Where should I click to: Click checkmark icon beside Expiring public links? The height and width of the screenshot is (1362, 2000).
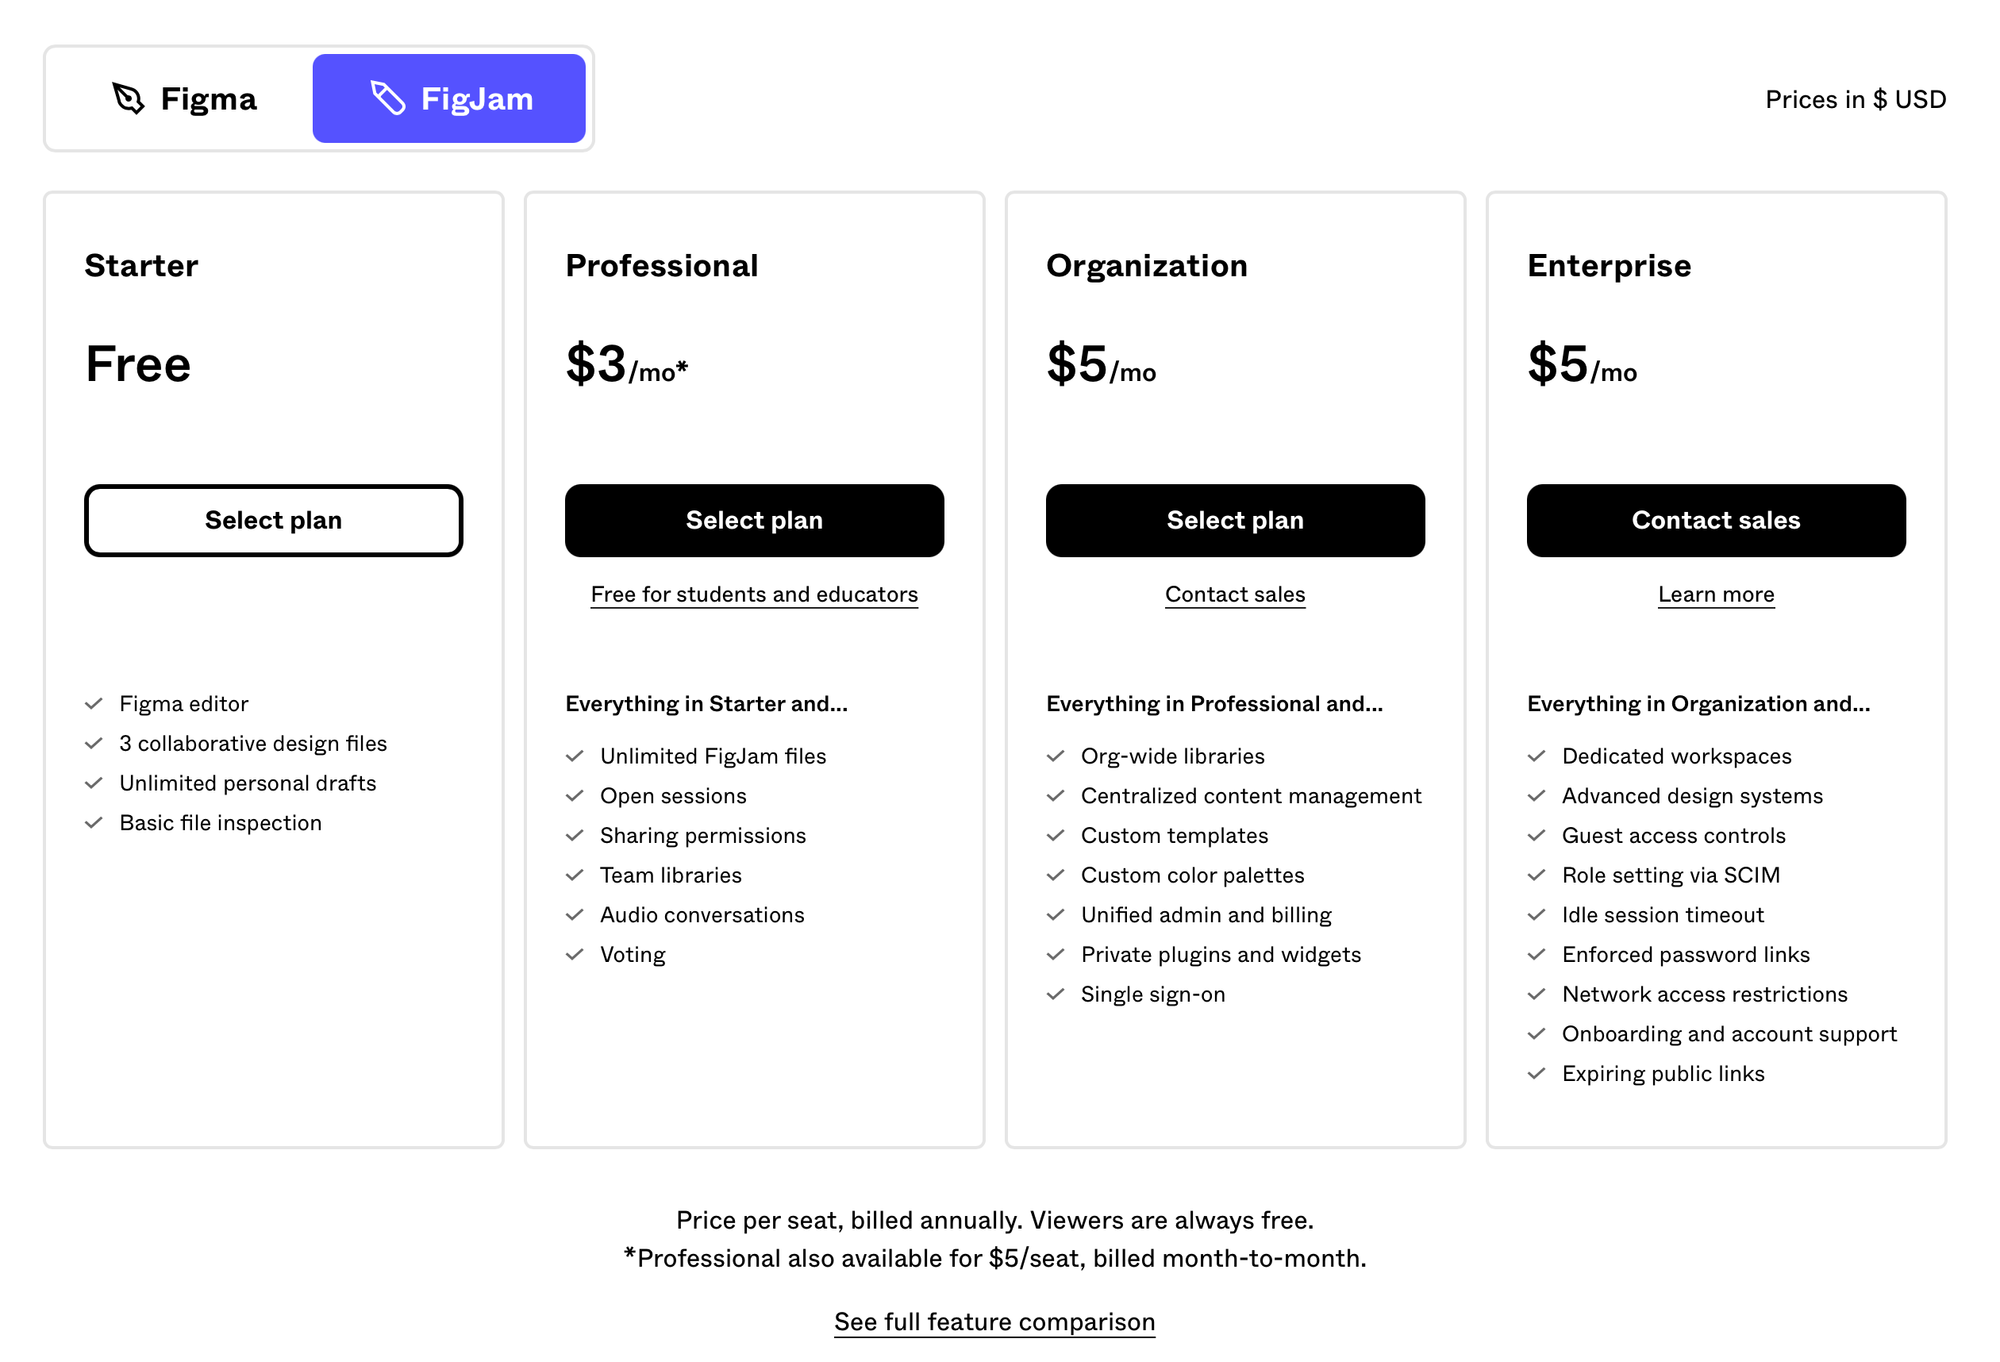click(1537, 1074)
